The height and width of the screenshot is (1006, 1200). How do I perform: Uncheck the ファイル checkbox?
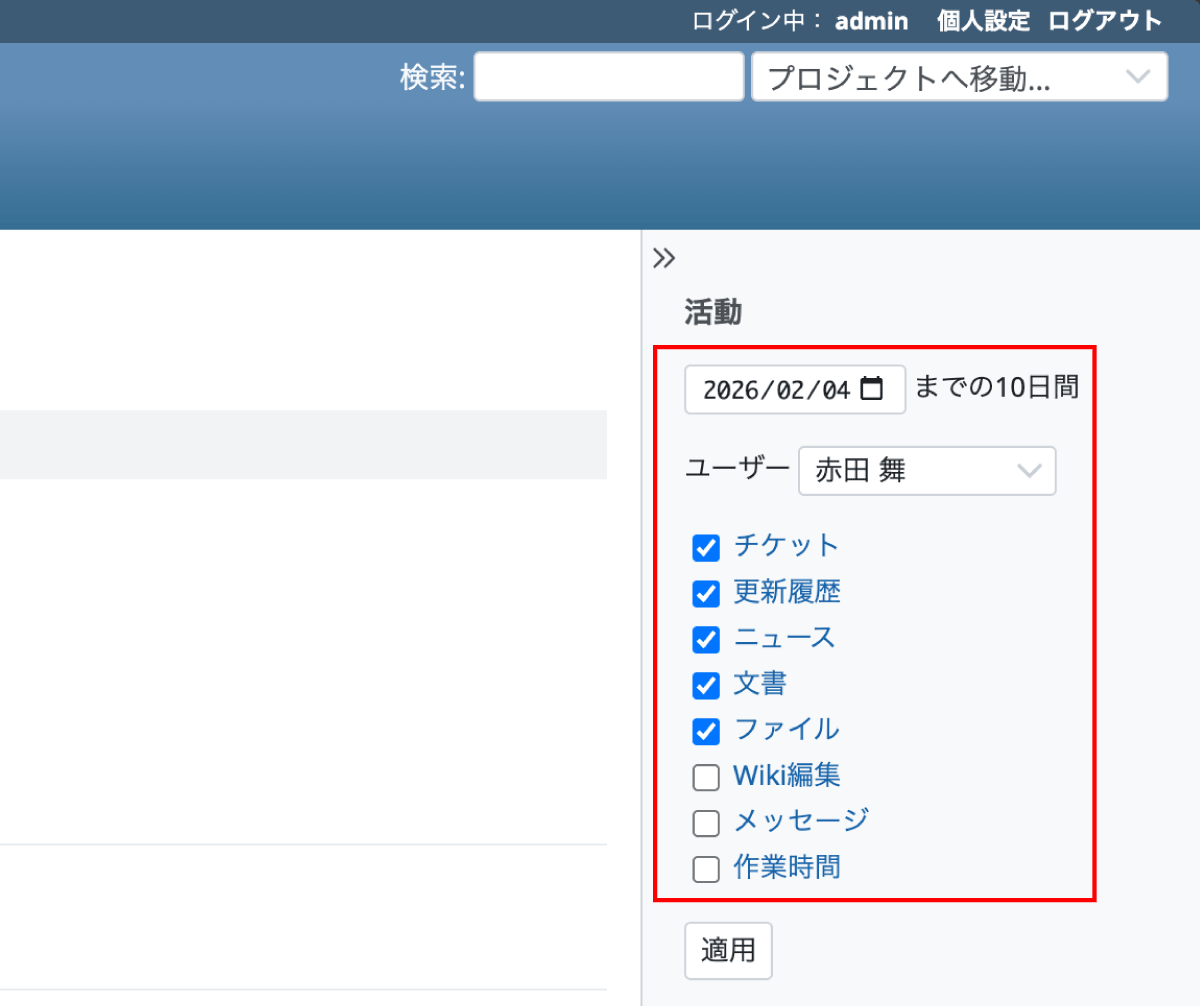706,732
